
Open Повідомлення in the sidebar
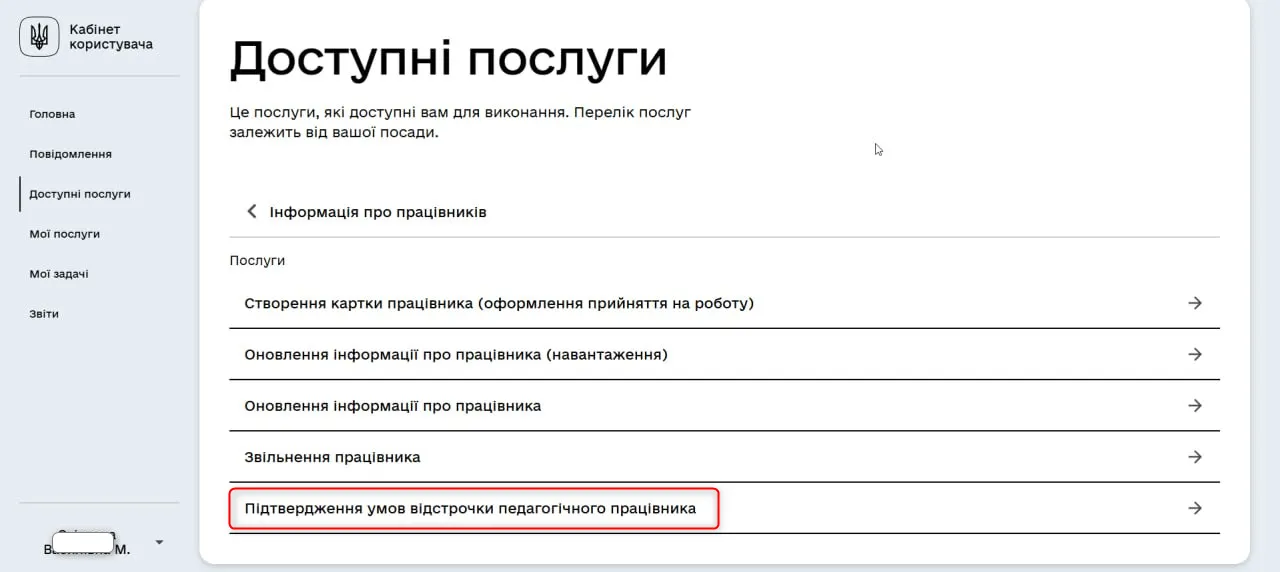(70, 154)
